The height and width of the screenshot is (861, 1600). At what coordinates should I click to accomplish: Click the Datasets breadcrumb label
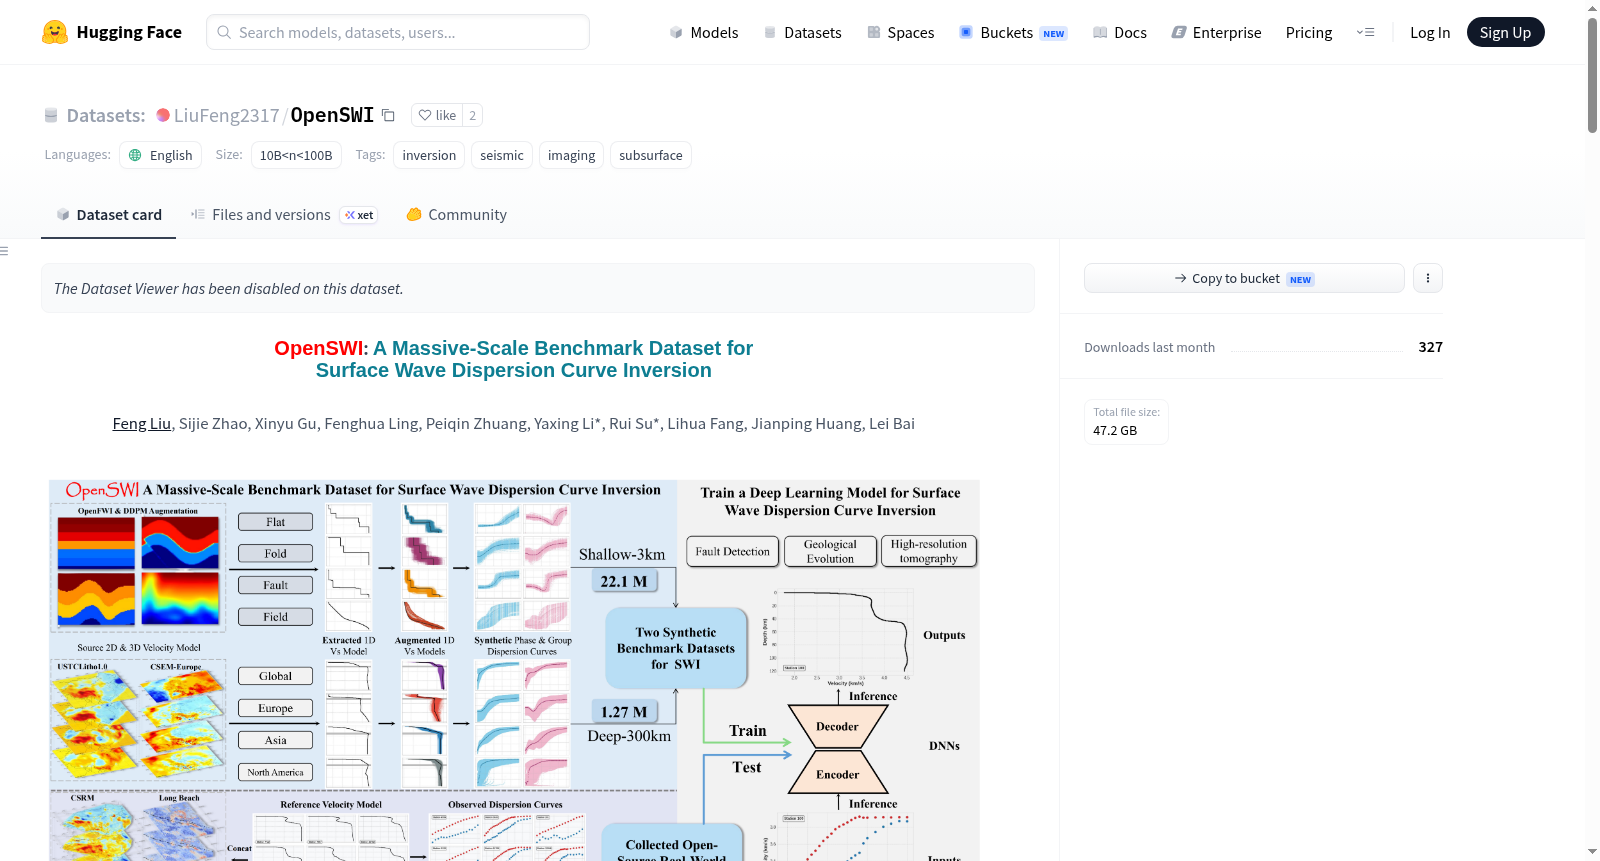[x=106, y=115]
